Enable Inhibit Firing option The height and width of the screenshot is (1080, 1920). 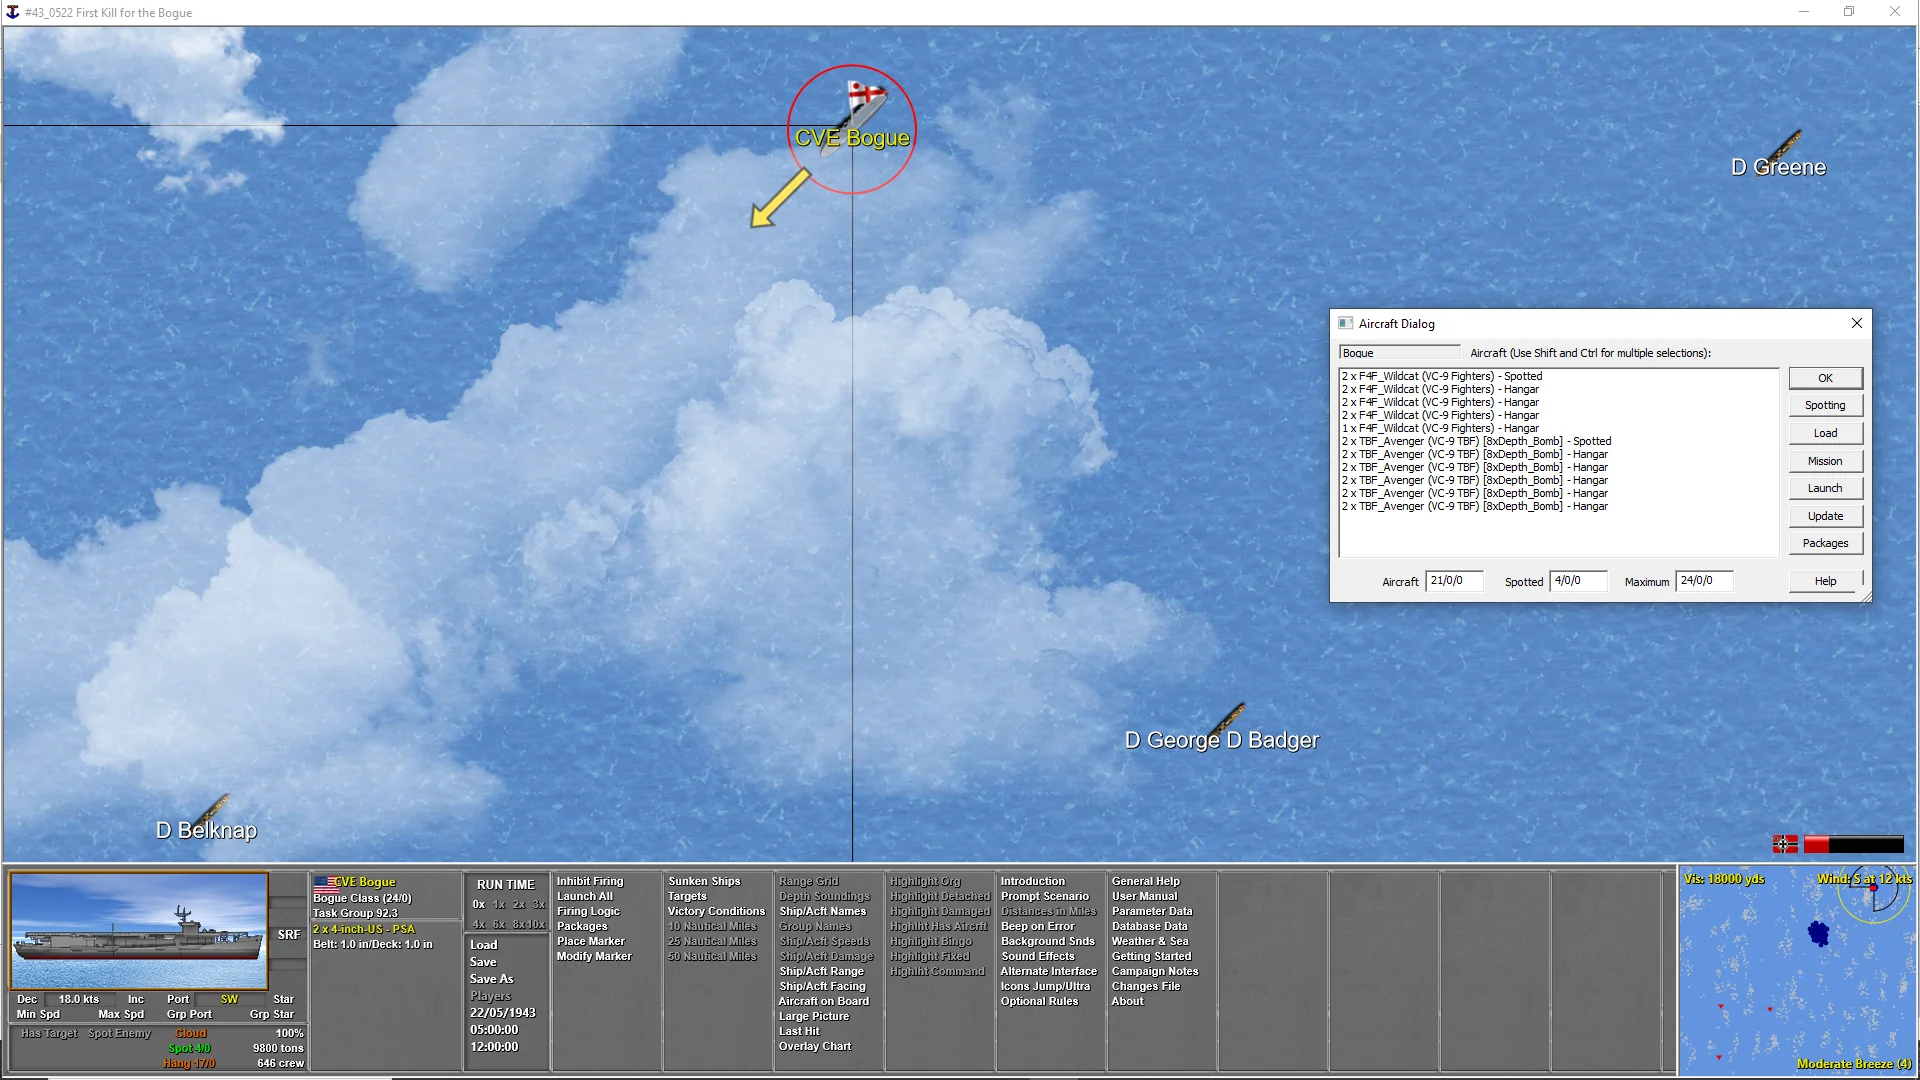point(589,881)
